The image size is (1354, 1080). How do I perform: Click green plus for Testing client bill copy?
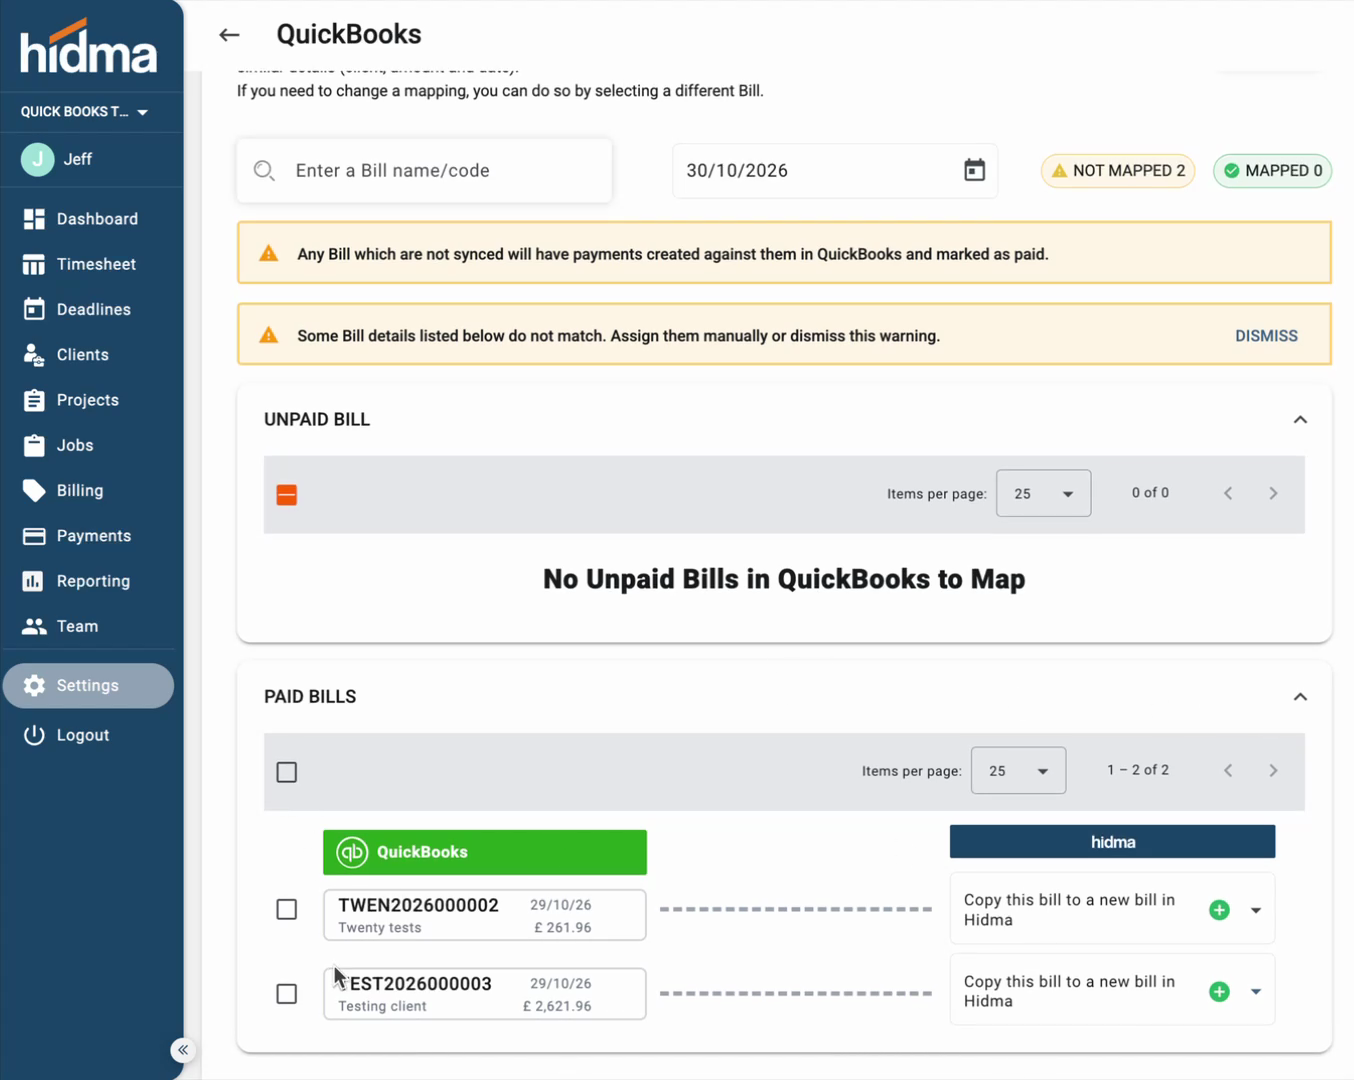(x=1219, y=992)
